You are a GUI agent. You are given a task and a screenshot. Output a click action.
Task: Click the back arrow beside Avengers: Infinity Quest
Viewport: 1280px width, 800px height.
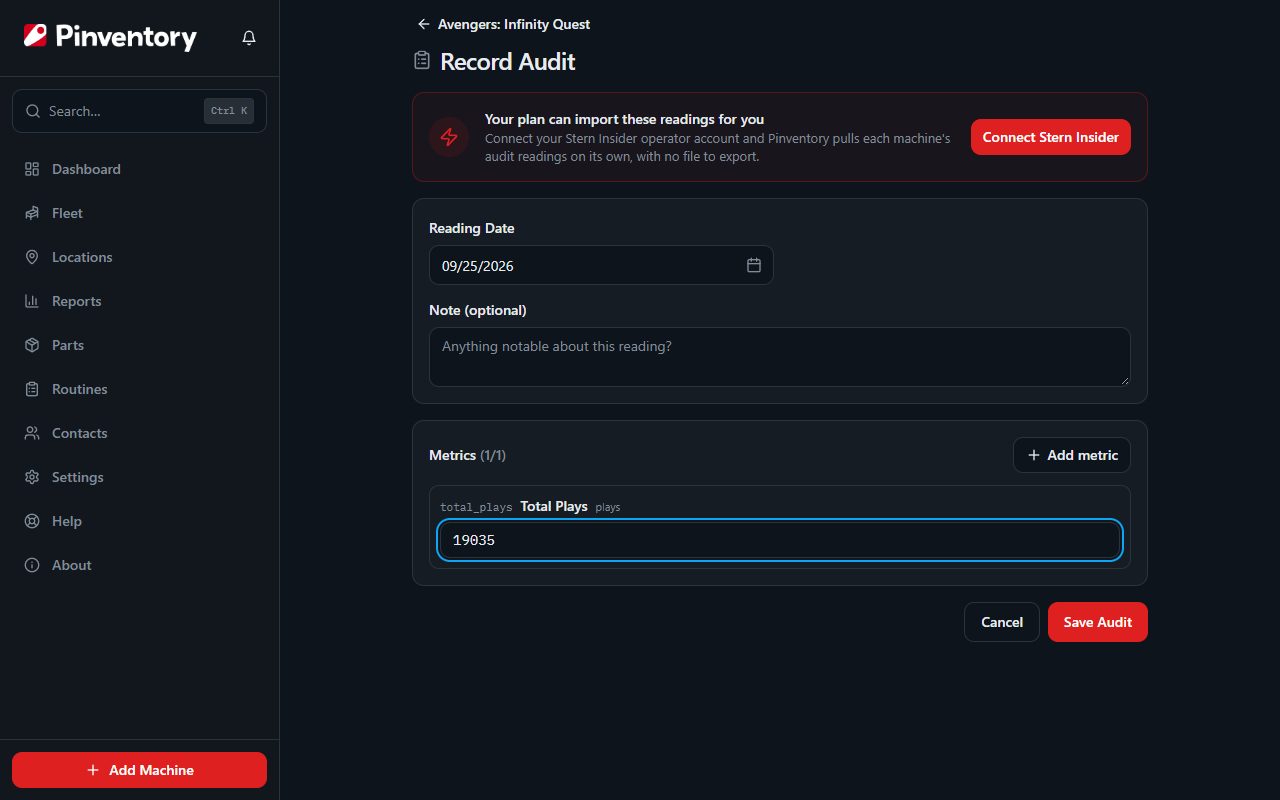pos(424,24)
